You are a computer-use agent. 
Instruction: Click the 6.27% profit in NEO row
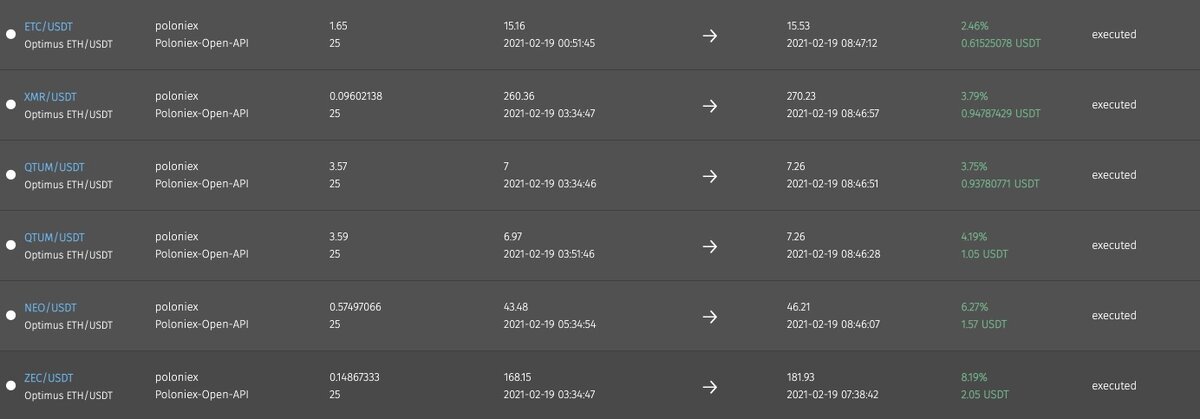point(973,308)
